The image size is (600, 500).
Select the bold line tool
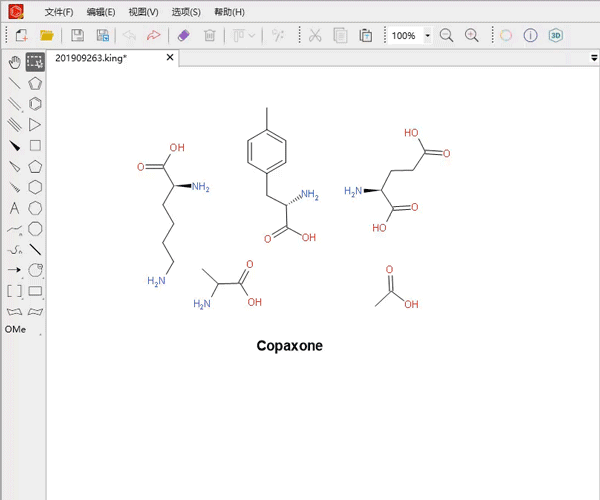(35, 250)
